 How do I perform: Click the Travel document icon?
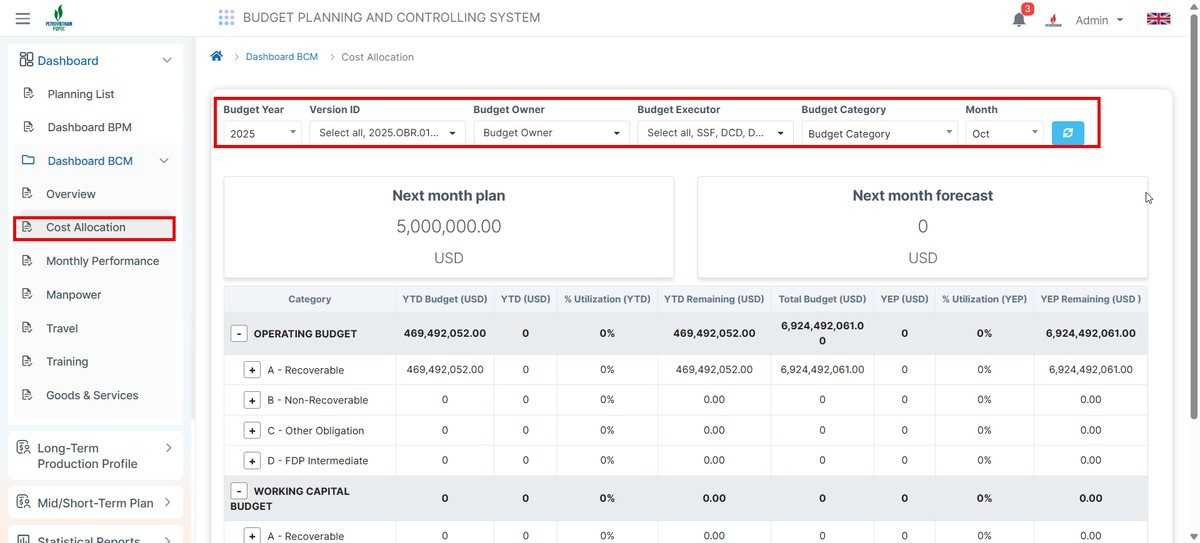click(27, 327)
